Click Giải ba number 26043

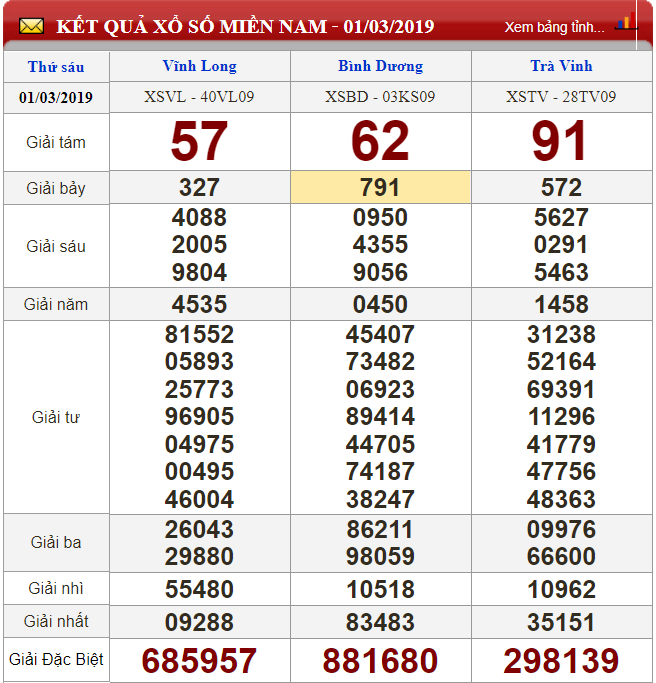coord(199,530)
